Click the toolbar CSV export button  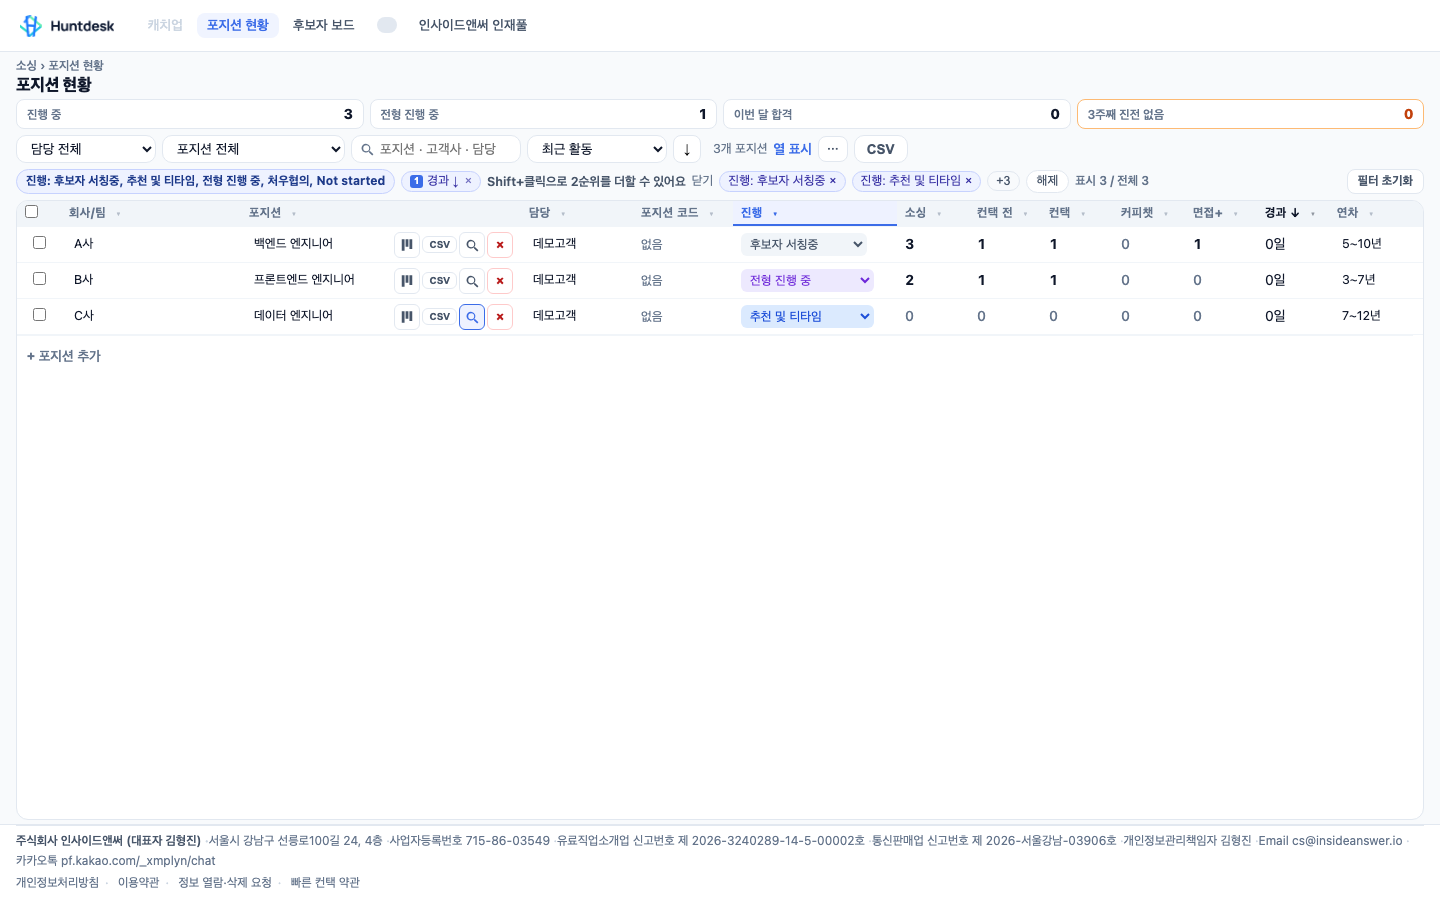[881, 149]
